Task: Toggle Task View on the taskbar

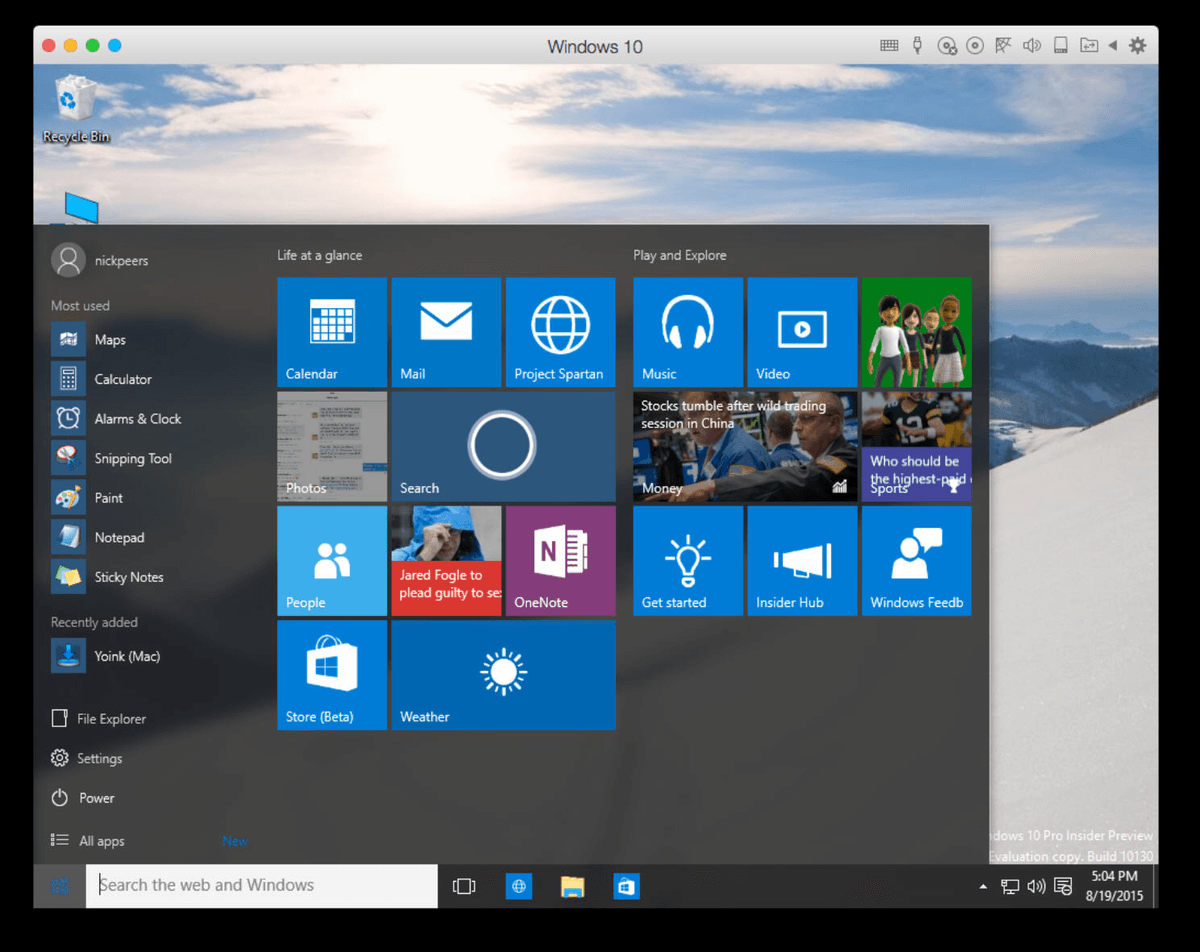Action: coord(463,886)
